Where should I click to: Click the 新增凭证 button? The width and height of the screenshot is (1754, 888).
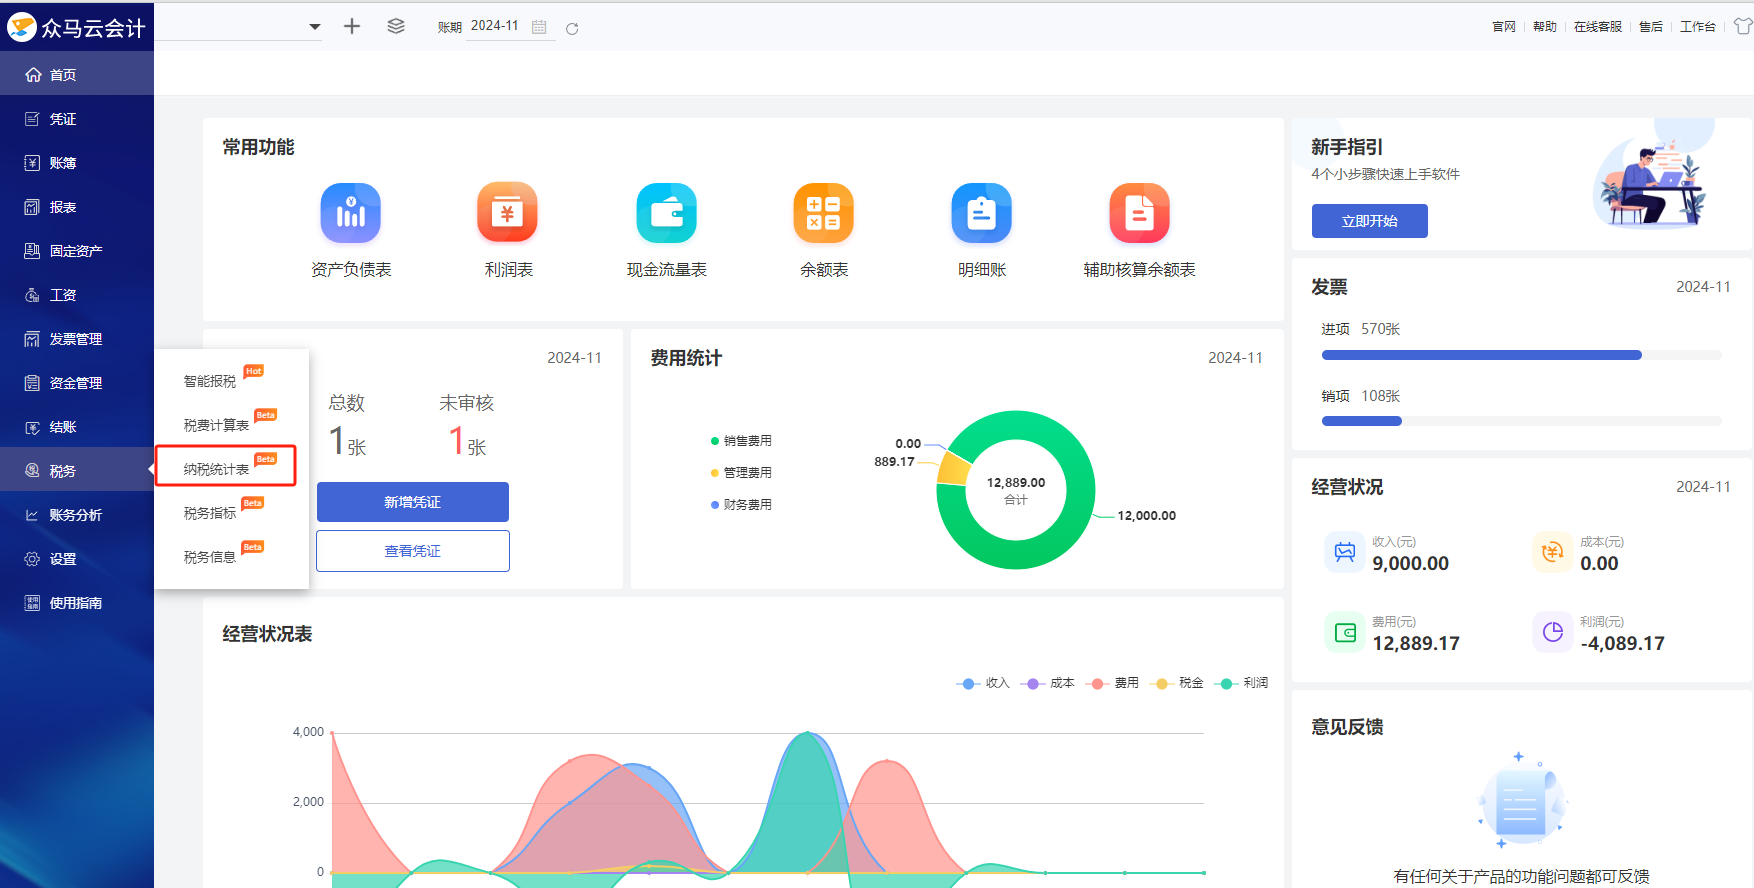click(413, 502)
